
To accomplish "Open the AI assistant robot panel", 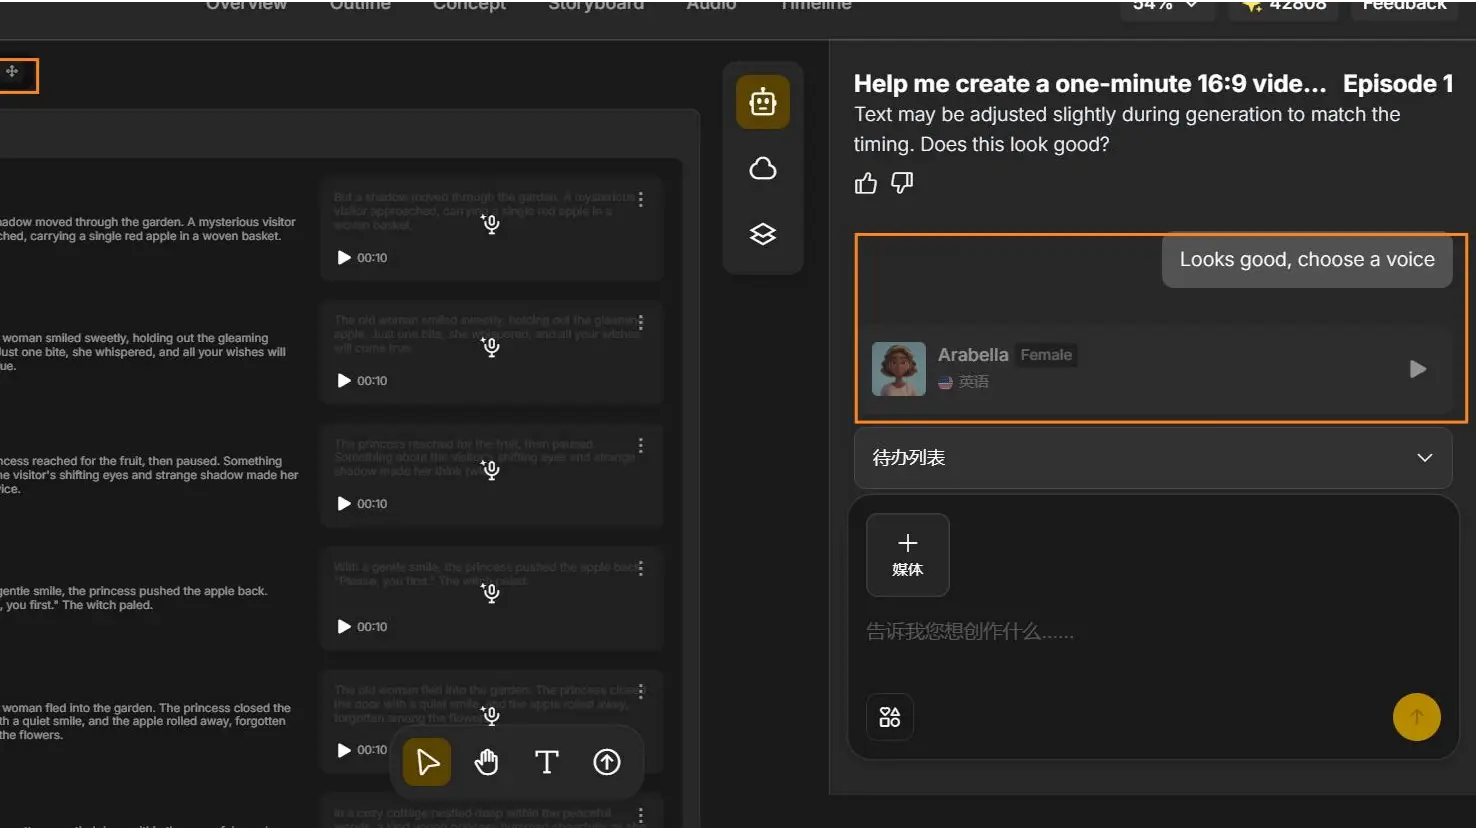I will [763, 102].
